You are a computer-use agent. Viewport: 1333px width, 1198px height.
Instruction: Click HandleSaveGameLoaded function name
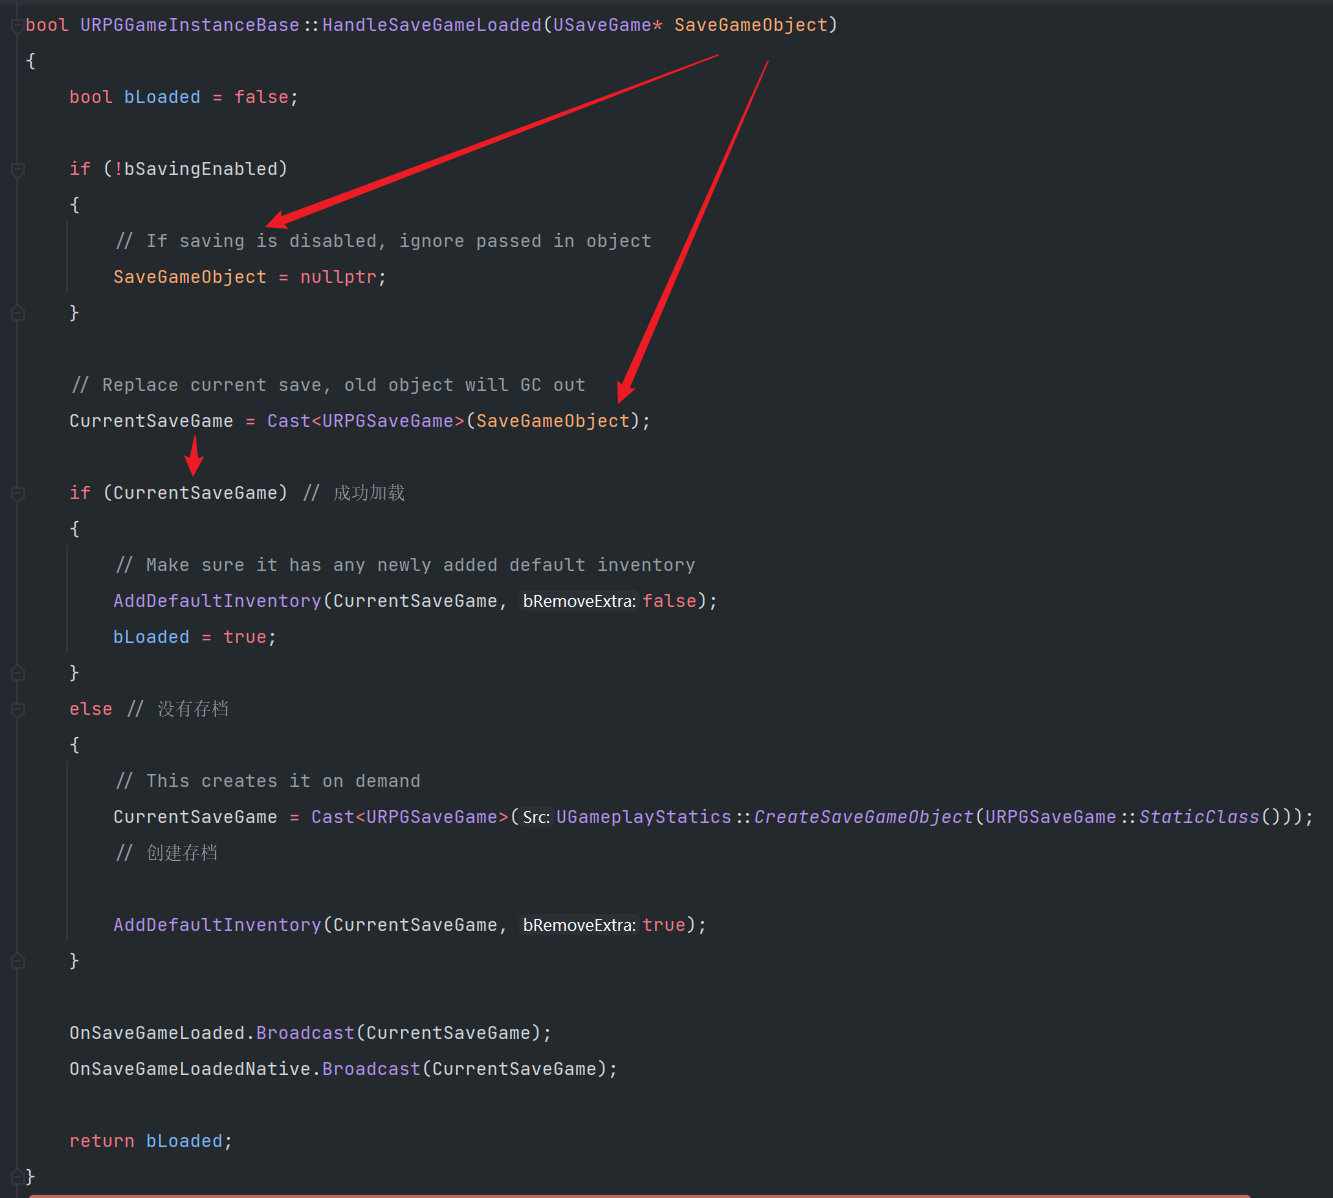(x=432, y=25)
